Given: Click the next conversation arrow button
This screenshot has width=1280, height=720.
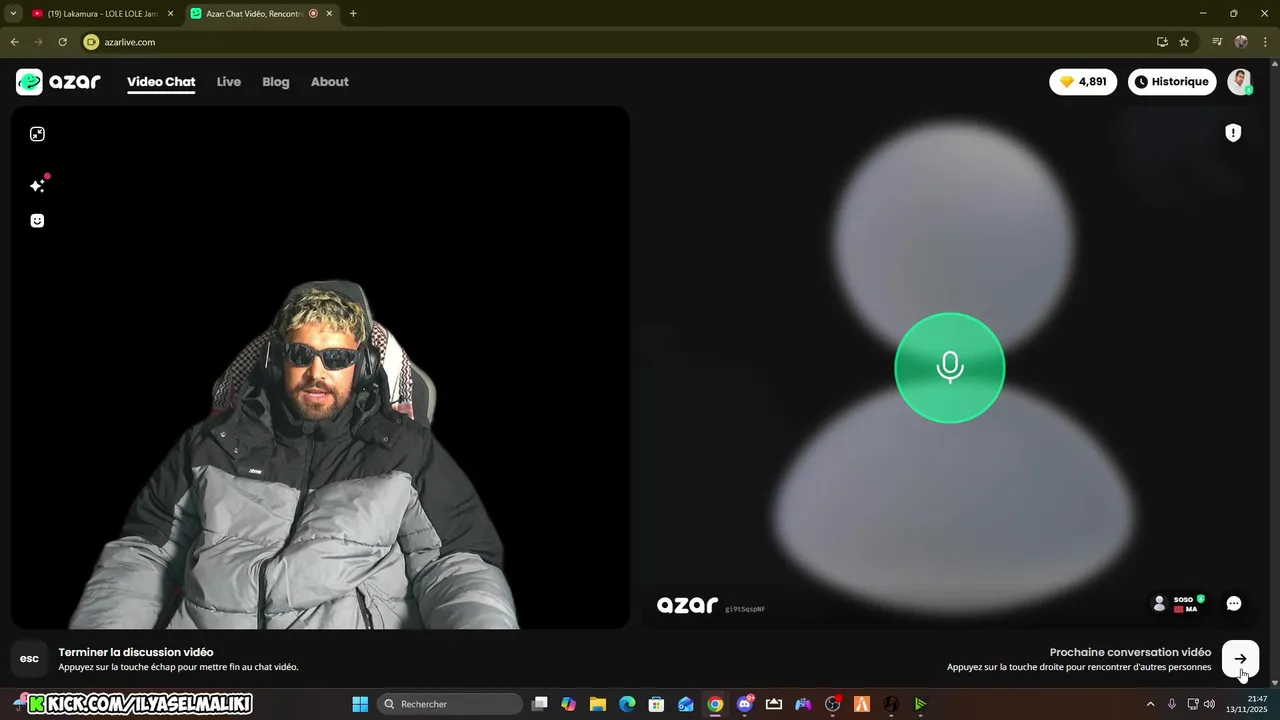Looking at the screenshot, I should pos(1240,659).
